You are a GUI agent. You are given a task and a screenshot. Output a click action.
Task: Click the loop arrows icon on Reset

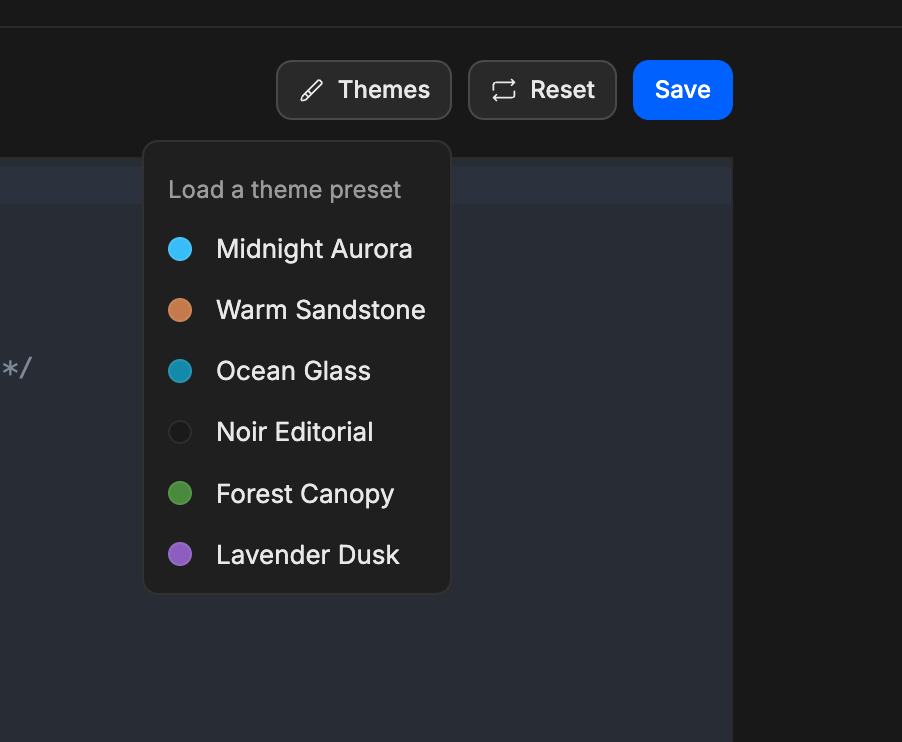click(x=503, y=90)
